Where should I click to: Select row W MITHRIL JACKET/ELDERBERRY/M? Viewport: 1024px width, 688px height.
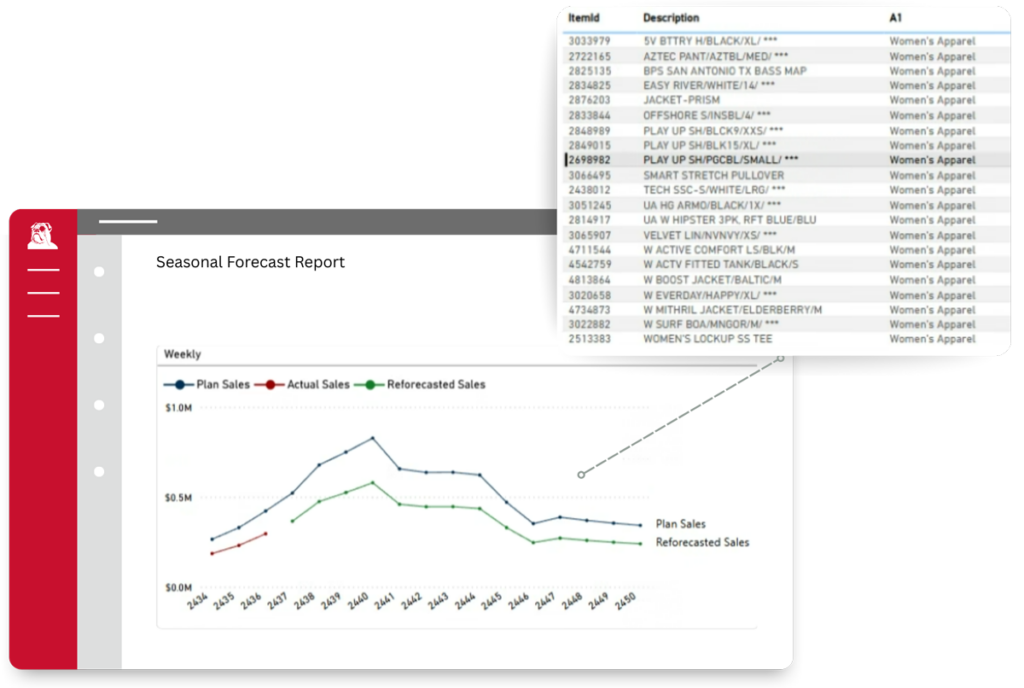(x=786, y=310)
